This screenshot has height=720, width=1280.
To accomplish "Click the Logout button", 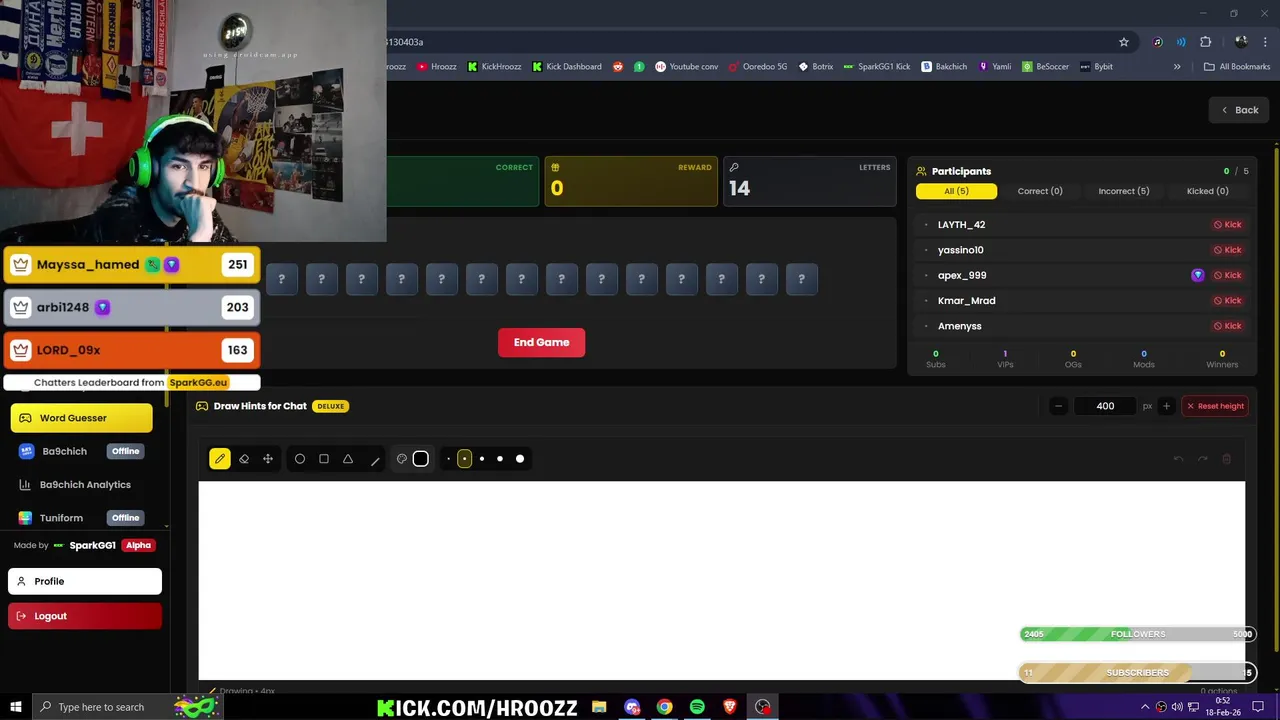I will click(x=85, y=616).
